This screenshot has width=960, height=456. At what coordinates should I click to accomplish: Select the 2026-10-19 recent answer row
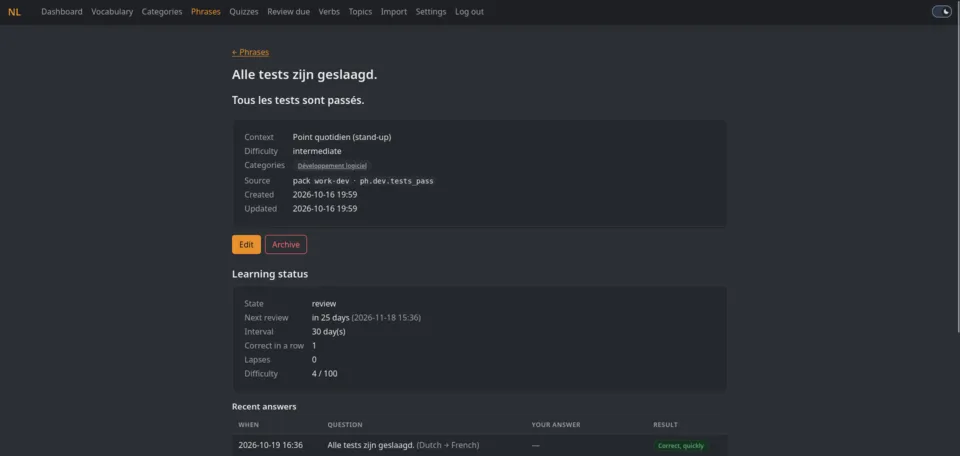pyautogui.click(x=479, y=445)
